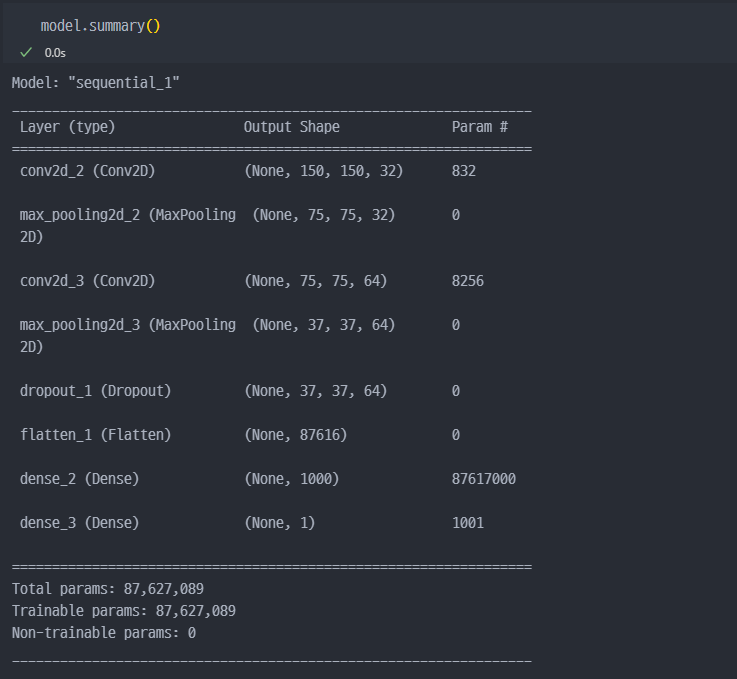Click the Model "sequential_1" output line
Image resolution: width=737 pixels, height=679 pixels.
click(96, 83)
